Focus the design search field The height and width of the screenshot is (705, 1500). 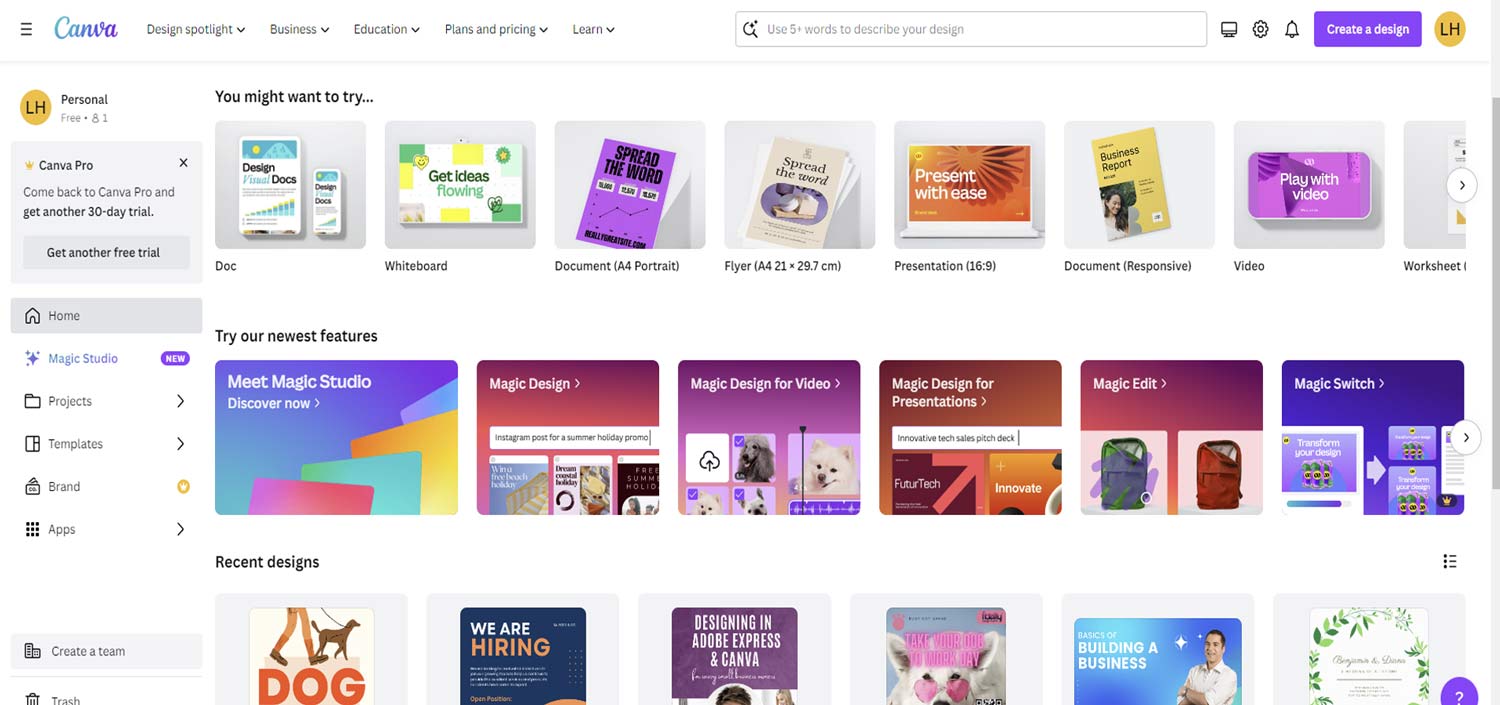tap(971, 29)
